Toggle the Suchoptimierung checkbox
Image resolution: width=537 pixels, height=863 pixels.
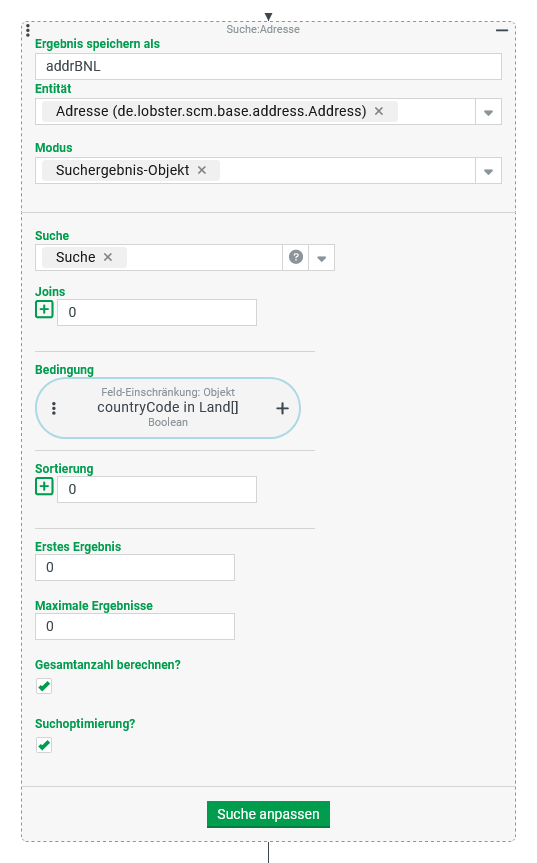tap(44, 745)
